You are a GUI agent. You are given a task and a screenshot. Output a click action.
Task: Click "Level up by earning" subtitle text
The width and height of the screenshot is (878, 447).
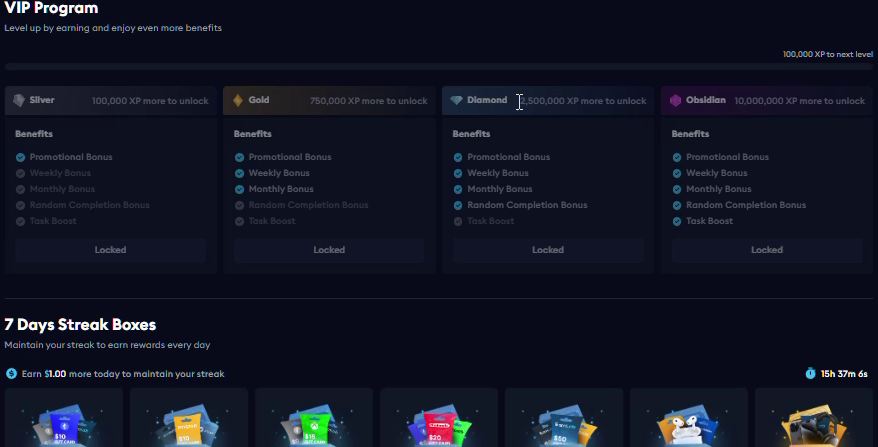click(x=113, y=28)
